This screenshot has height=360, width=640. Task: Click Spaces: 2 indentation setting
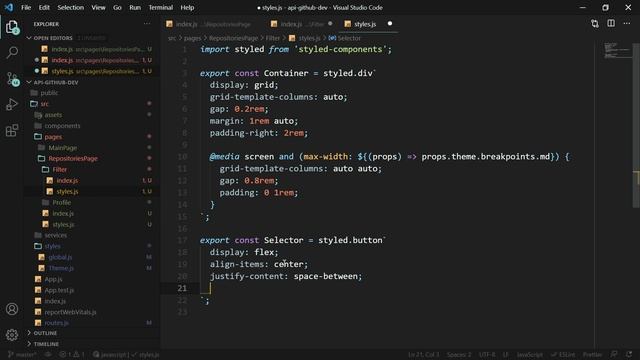click(459, 355)
